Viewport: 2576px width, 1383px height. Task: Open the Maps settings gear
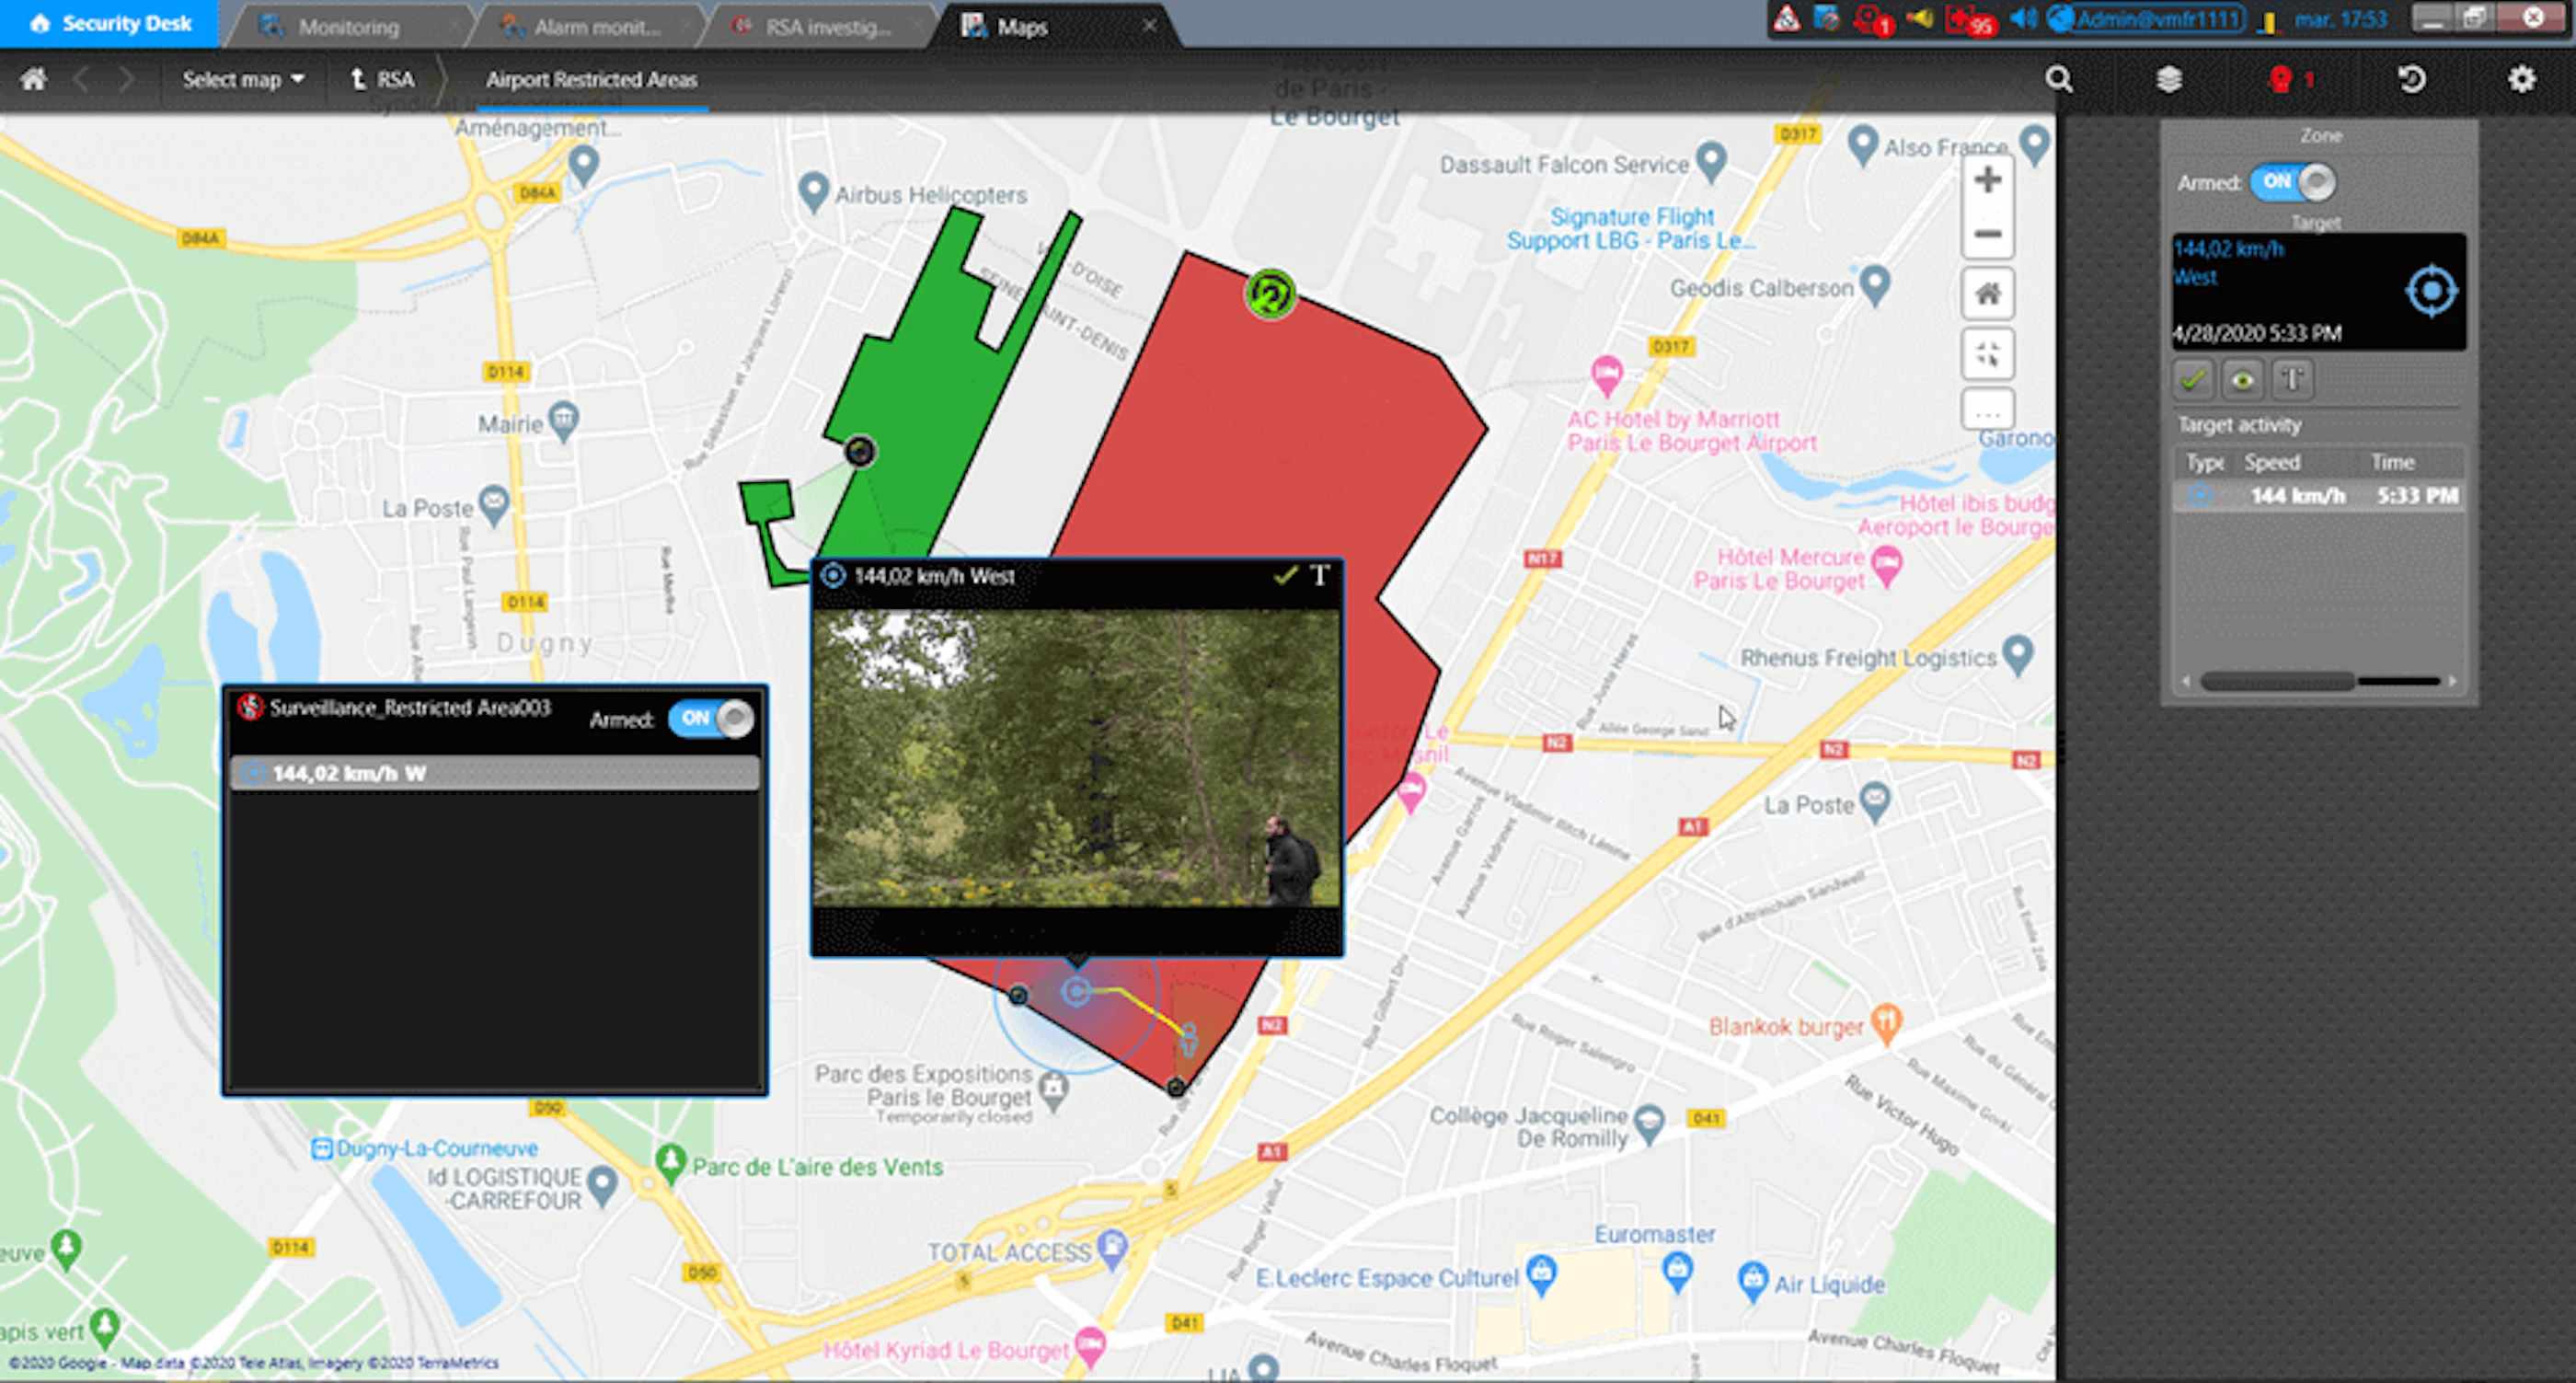tap(2523, 80)
